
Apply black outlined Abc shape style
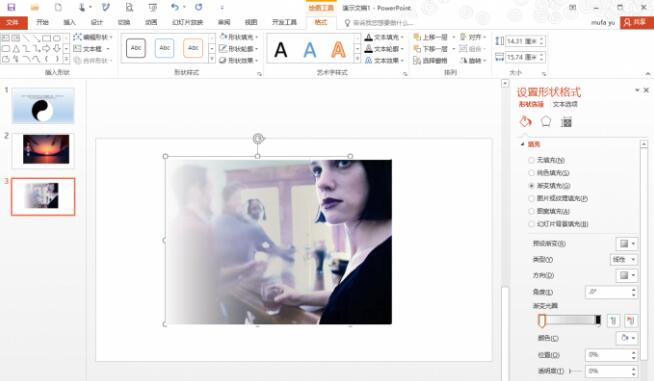[x=136, y=48]
